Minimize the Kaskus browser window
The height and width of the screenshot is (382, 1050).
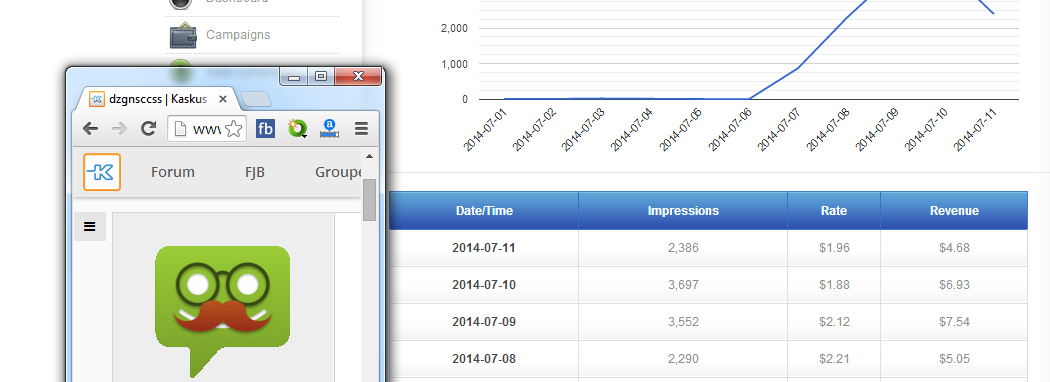click(x=293, y=76)
